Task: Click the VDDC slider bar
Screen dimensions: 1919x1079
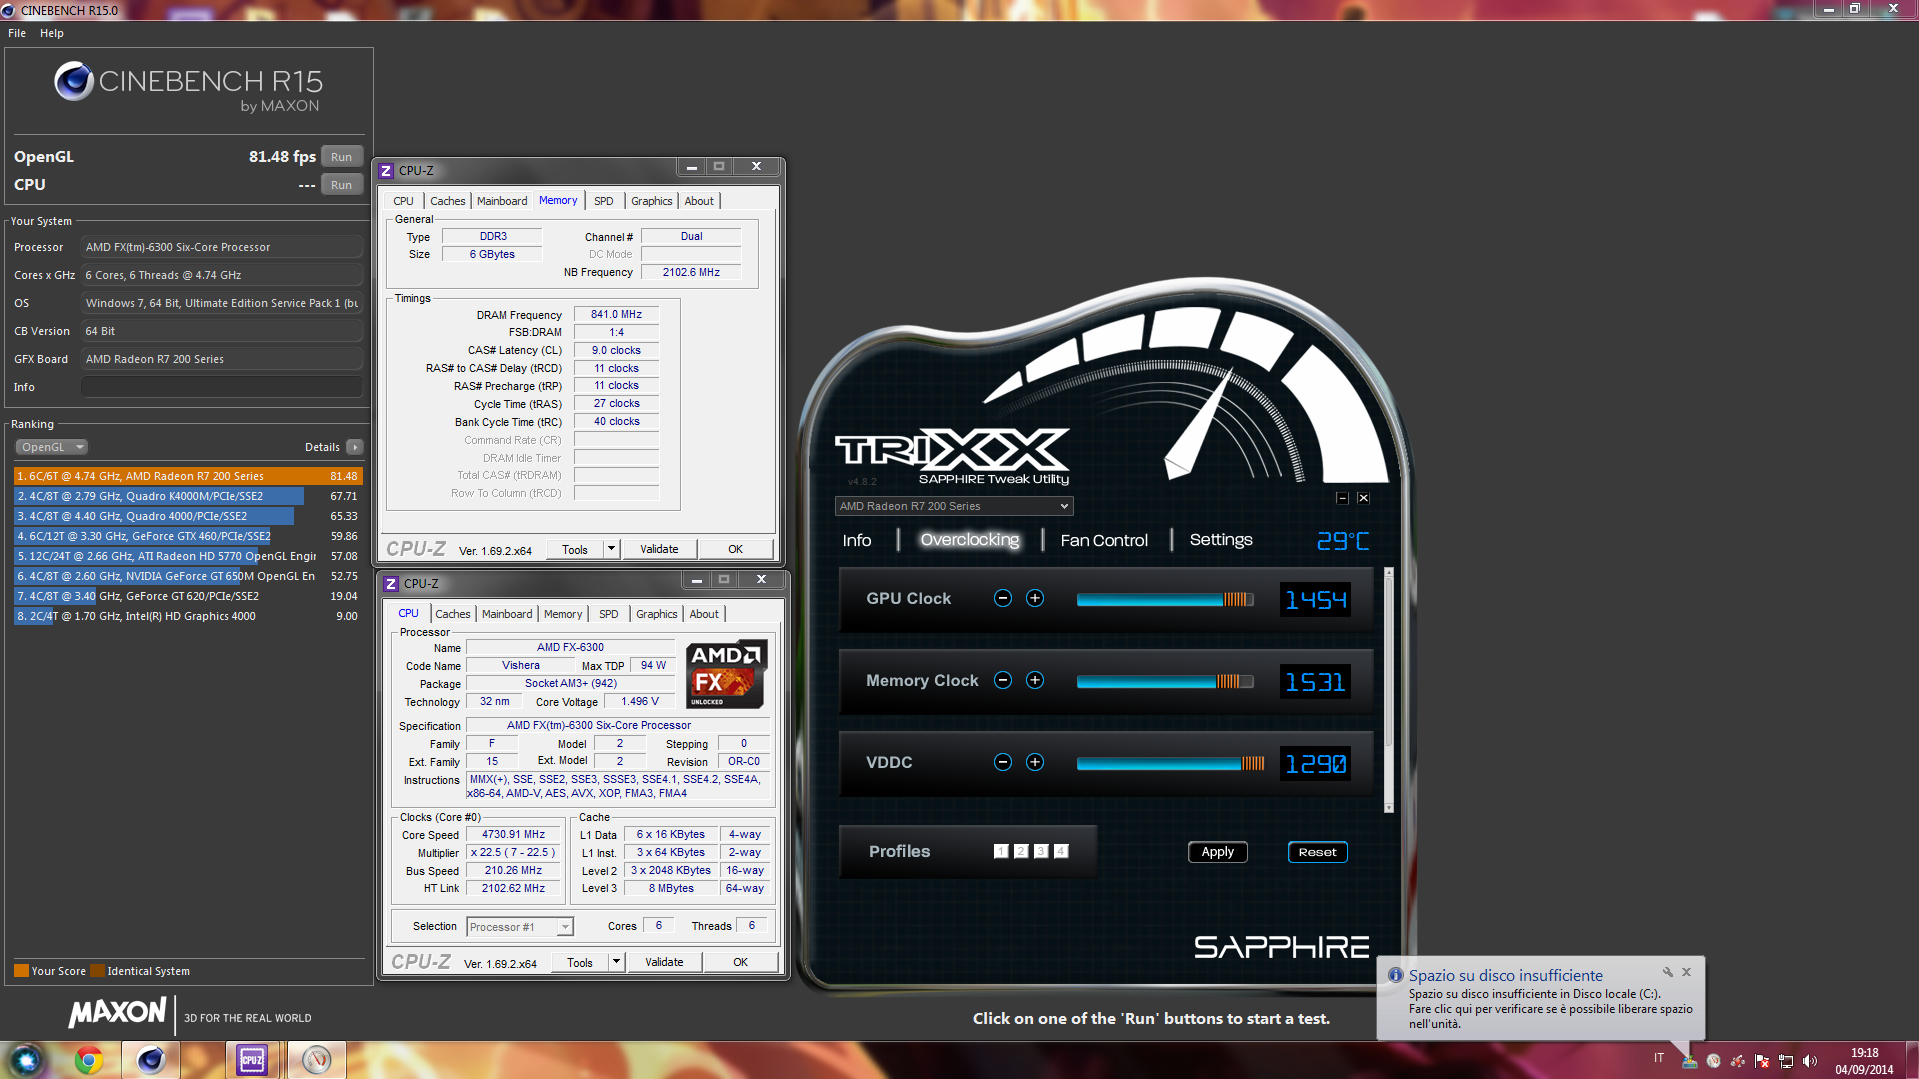Action: click(1170, 763)
